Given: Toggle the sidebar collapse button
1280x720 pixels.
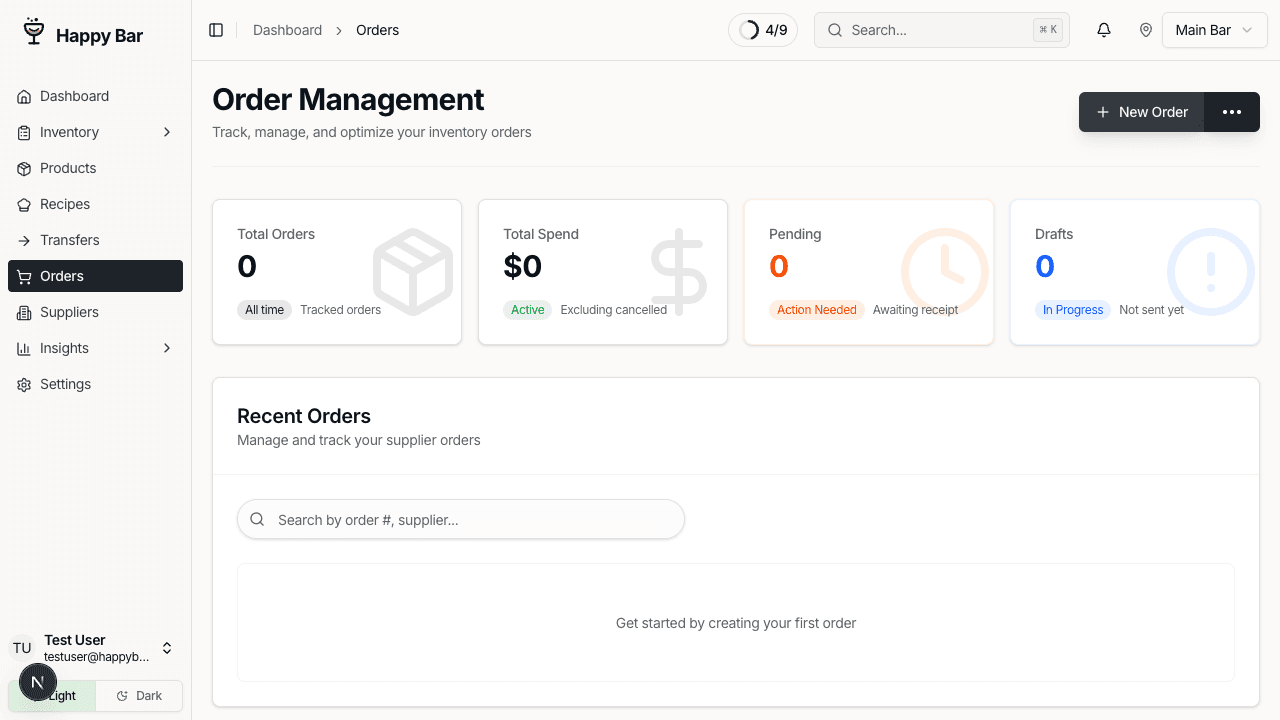Looking at the screenshot, I should [216, 30].
